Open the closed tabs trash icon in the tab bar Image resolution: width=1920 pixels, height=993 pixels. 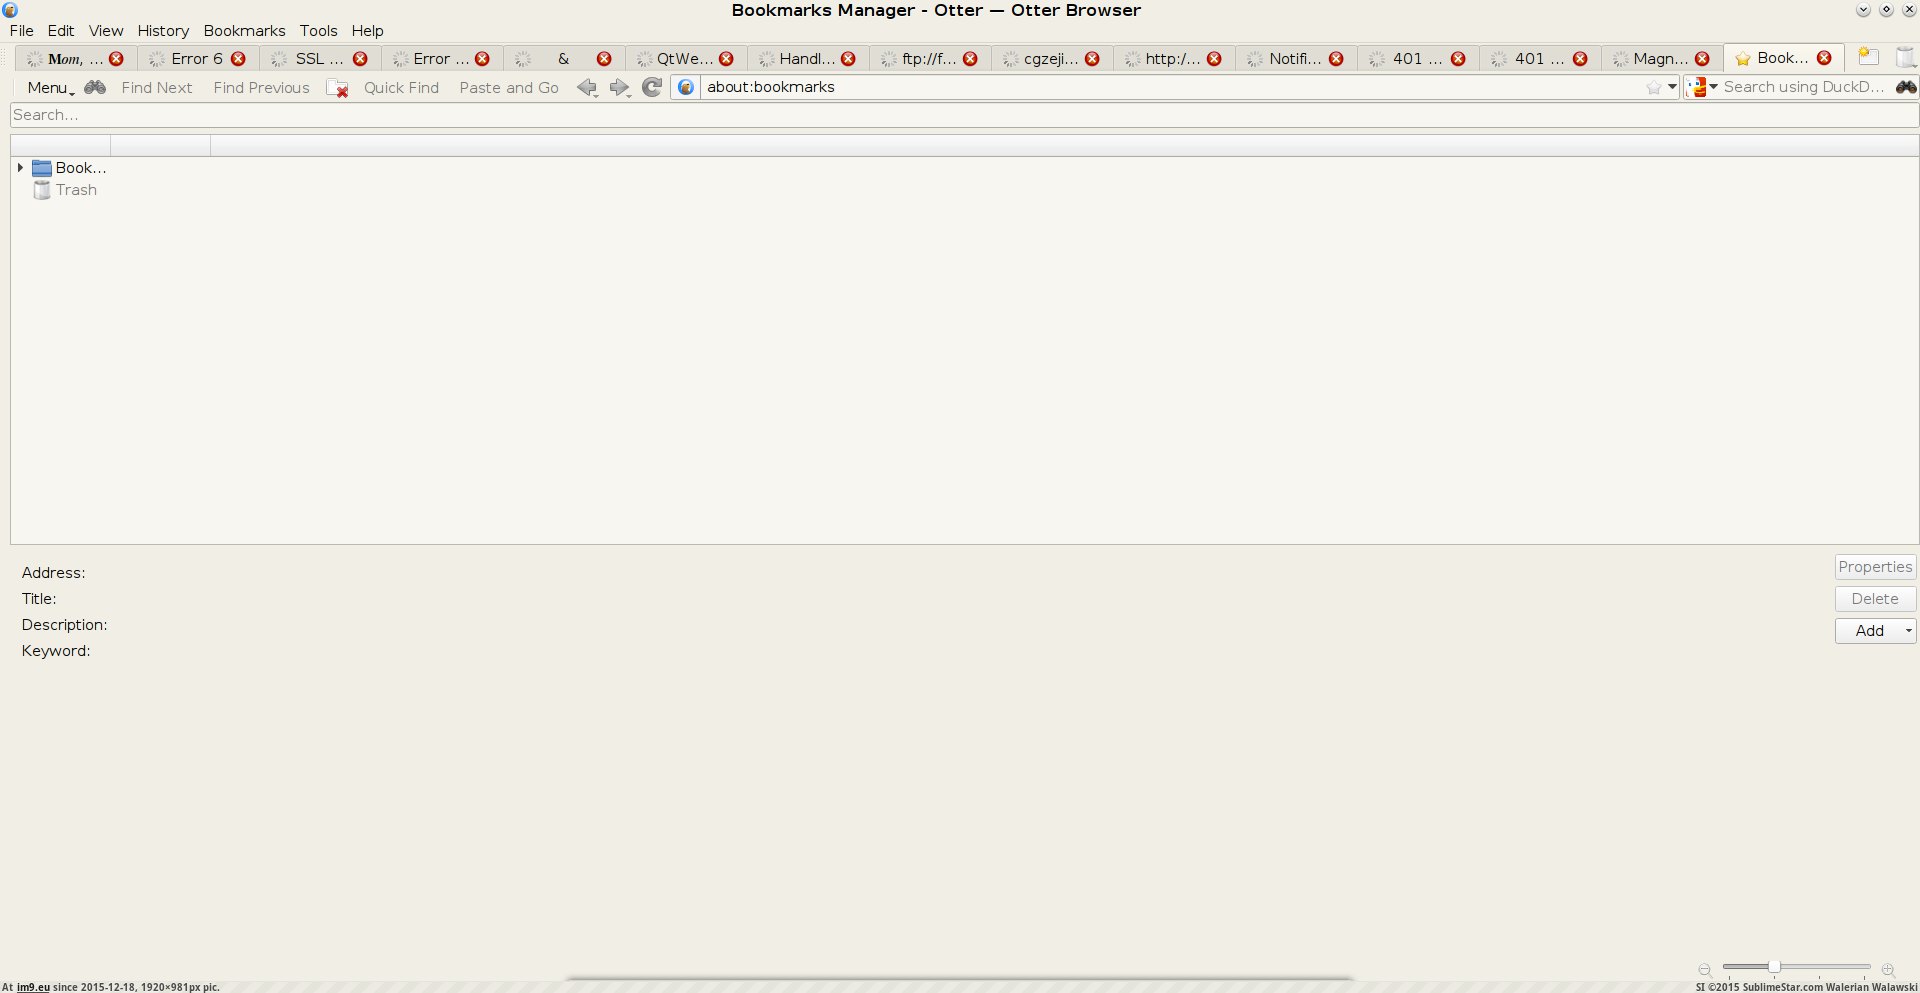pyautogui.click(x=1906, y=58)
